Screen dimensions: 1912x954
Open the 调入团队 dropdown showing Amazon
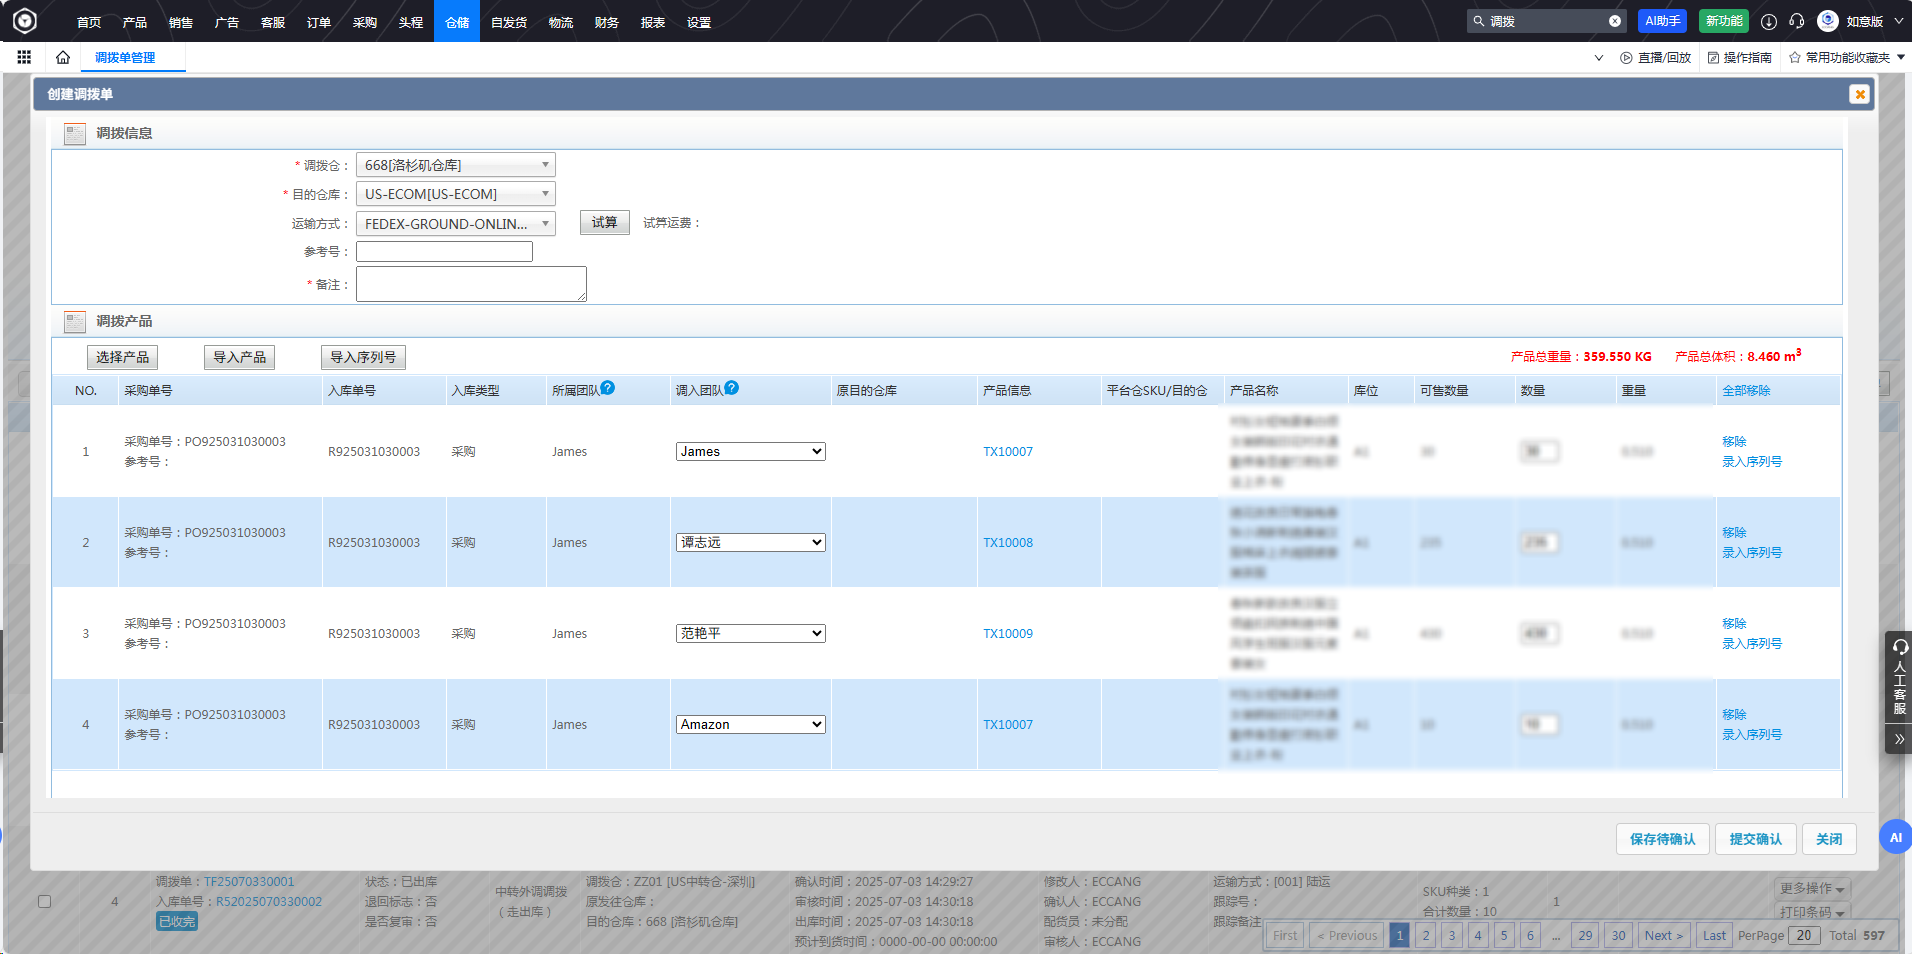click(750, 725)
